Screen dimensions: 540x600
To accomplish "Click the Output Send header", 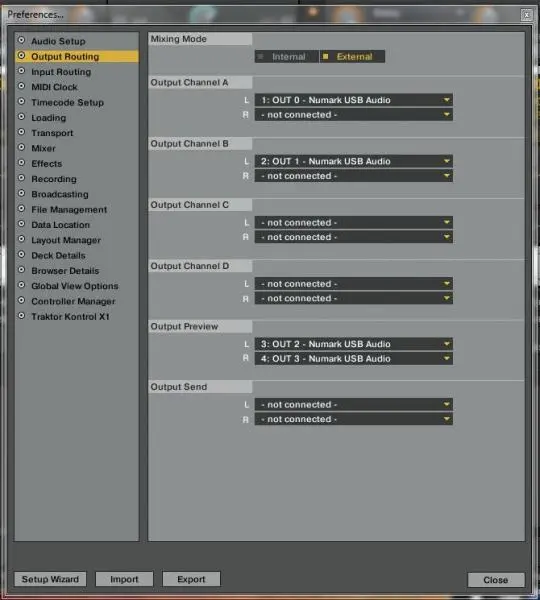I will [x=200, y=387].
